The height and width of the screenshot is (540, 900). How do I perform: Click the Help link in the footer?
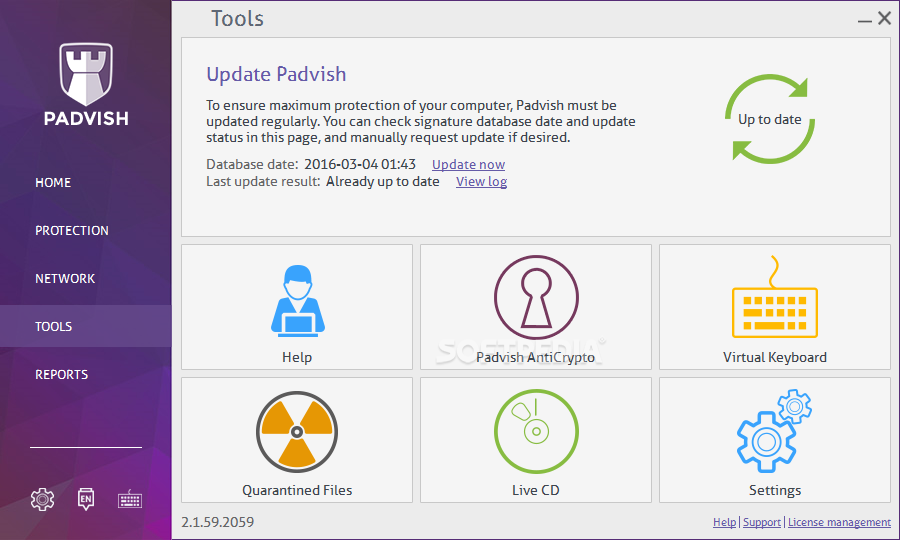(x=724, y=522)
